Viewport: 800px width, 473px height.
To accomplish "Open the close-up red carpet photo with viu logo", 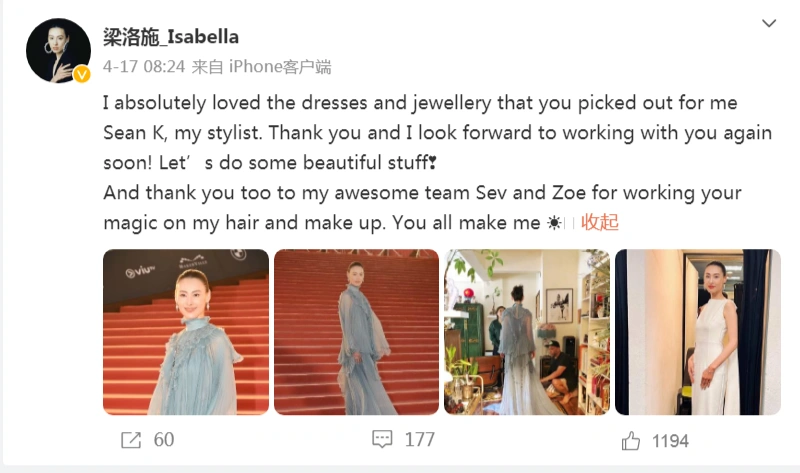I will pos(186,332).
